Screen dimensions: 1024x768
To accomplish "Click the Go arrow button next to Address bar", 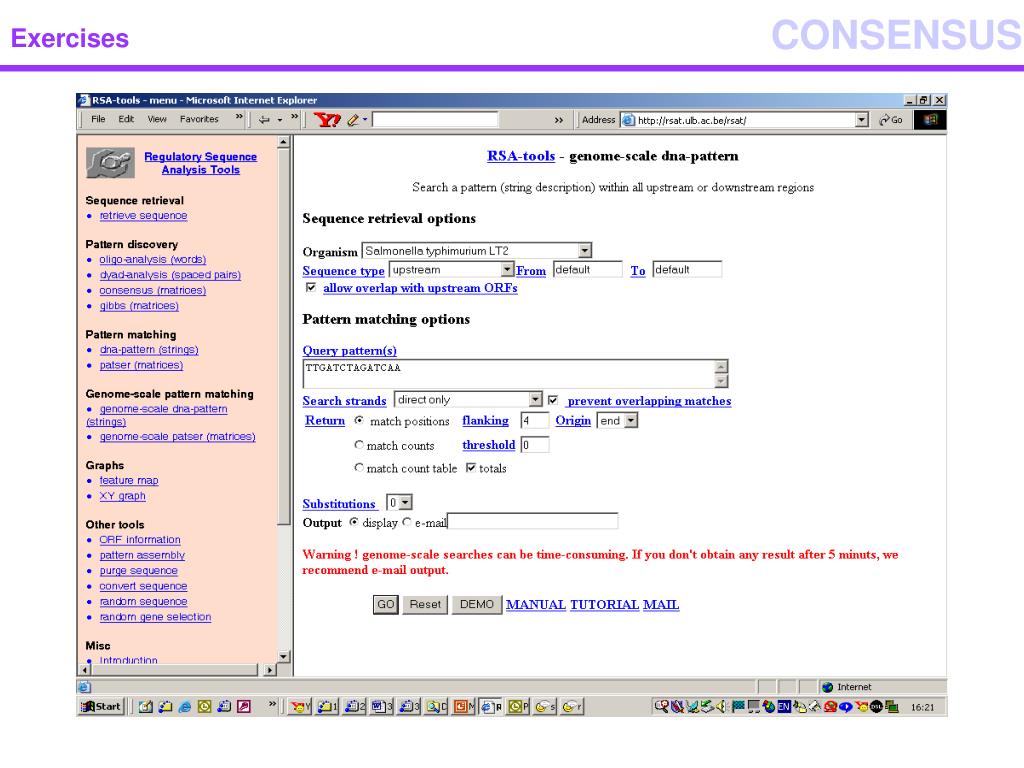I will point(891,120).
